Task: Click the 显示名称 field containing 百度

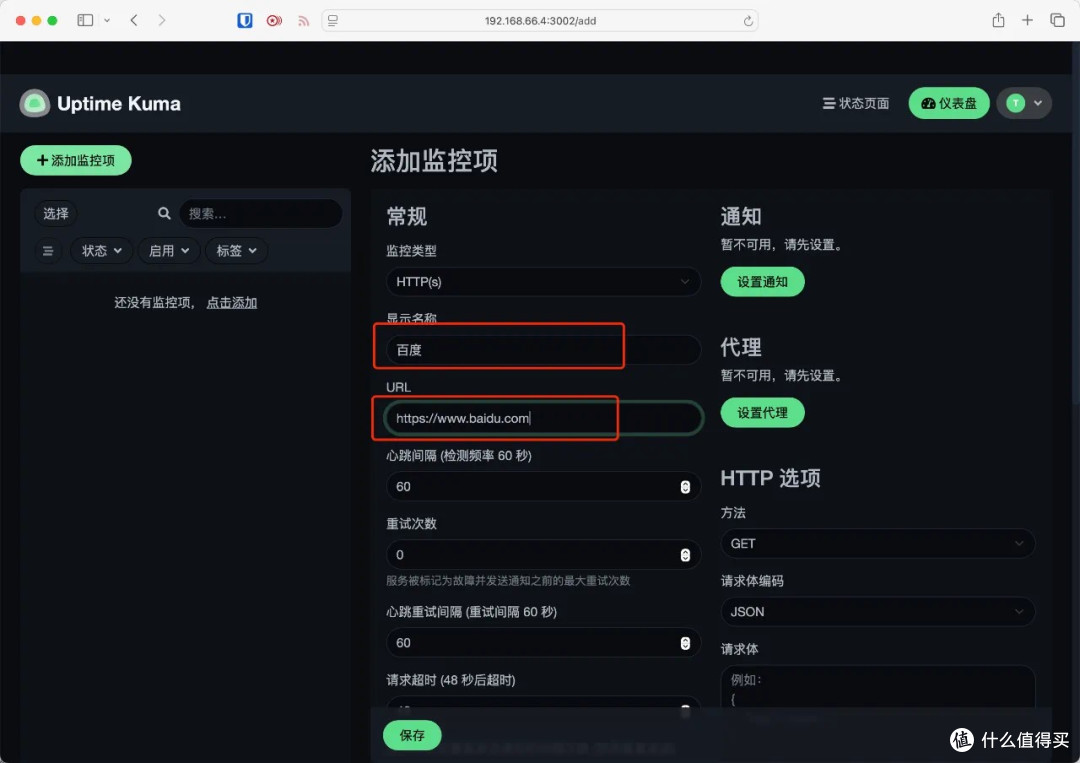Action: click(x=543, y=350)
